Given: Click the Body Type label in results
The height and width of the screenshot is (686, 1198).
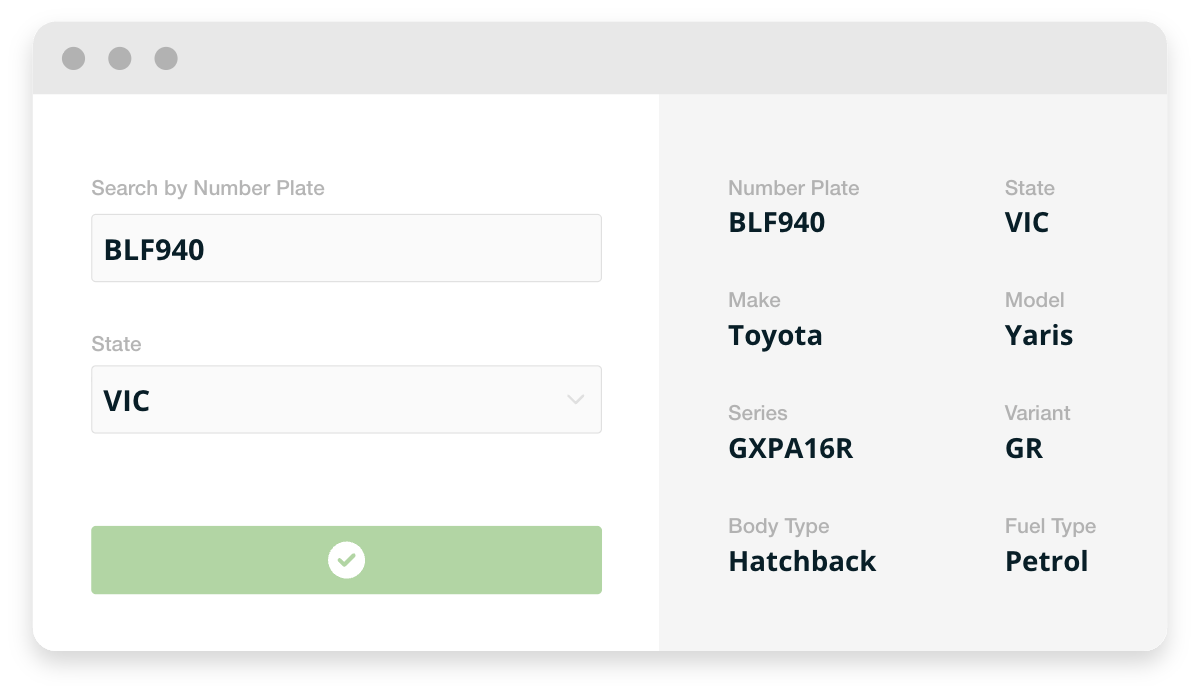Looking at the screenshot, I should click(x=778, y=526).
